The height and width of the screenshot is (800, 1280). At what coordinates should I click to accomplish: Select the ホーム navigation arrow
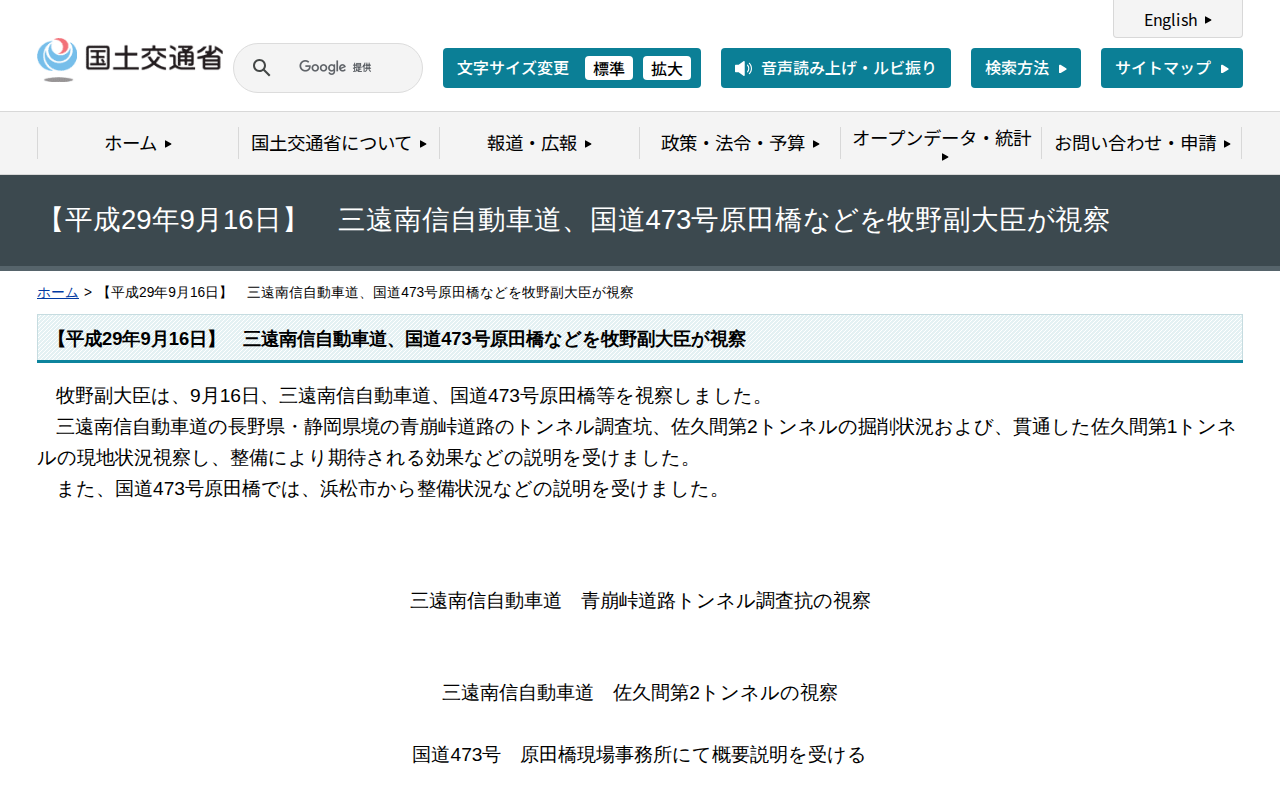tap(168, 143)
